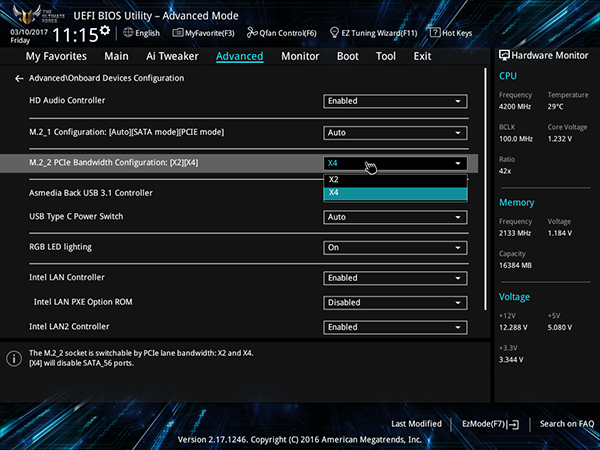Change language via English button
This screenshot has height=450, width=600.
[147, 33]
